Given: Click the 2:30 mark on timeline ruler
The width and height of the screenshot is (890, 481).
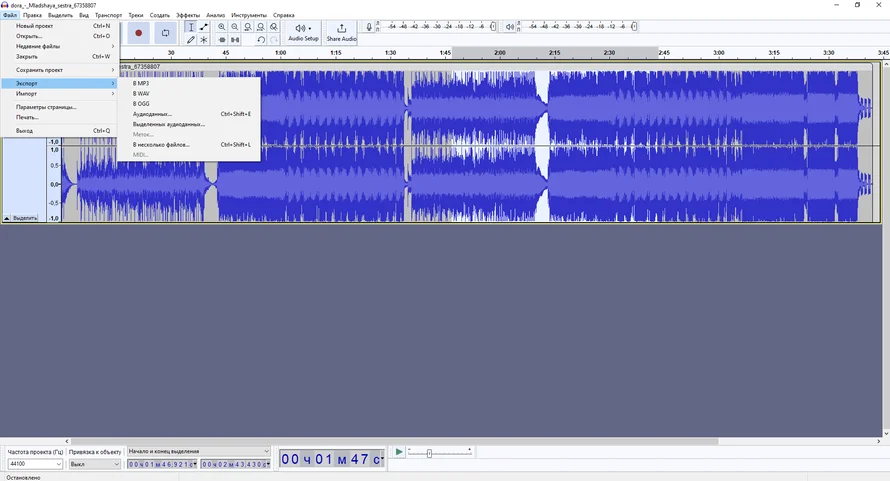Looking at the screenshot, I should click(608, 52).
